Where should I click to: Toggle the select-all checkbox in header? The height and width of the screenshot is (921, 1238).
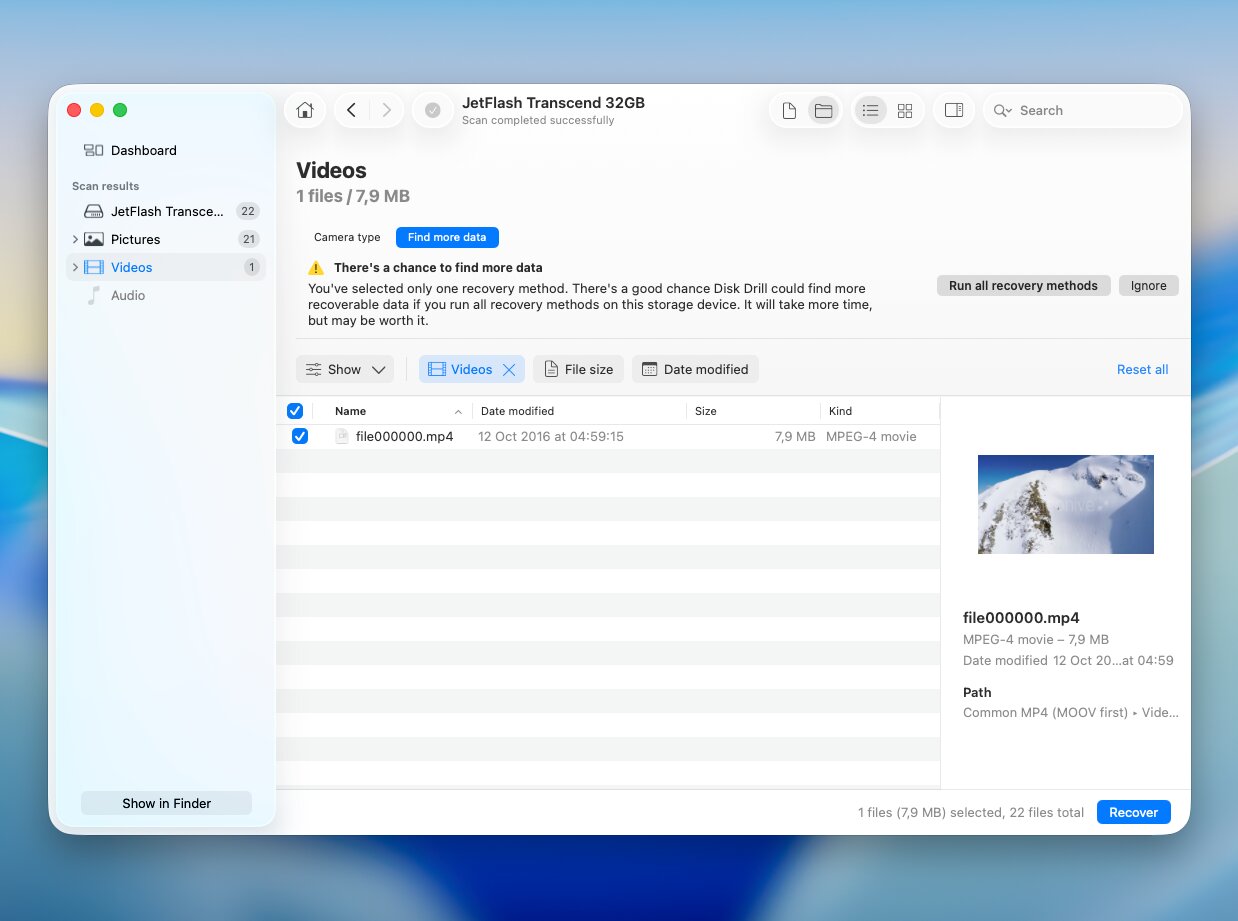click(x=295, y=411)
